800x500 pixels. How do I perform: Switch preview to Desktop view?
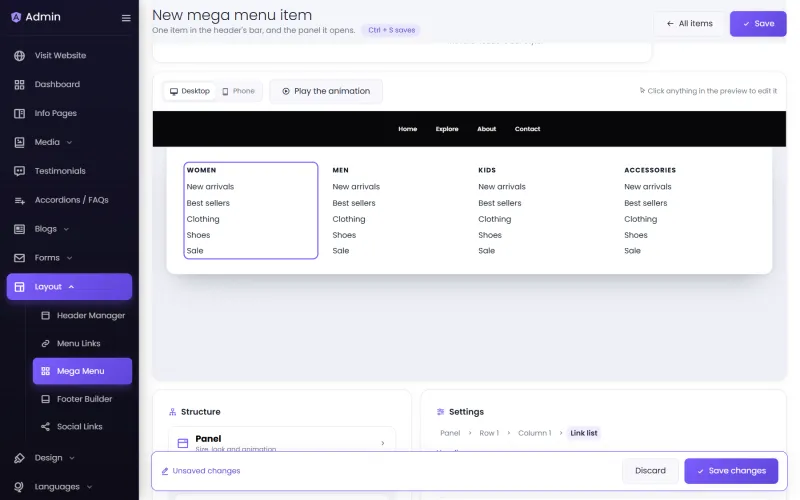[x=190, y=91]
